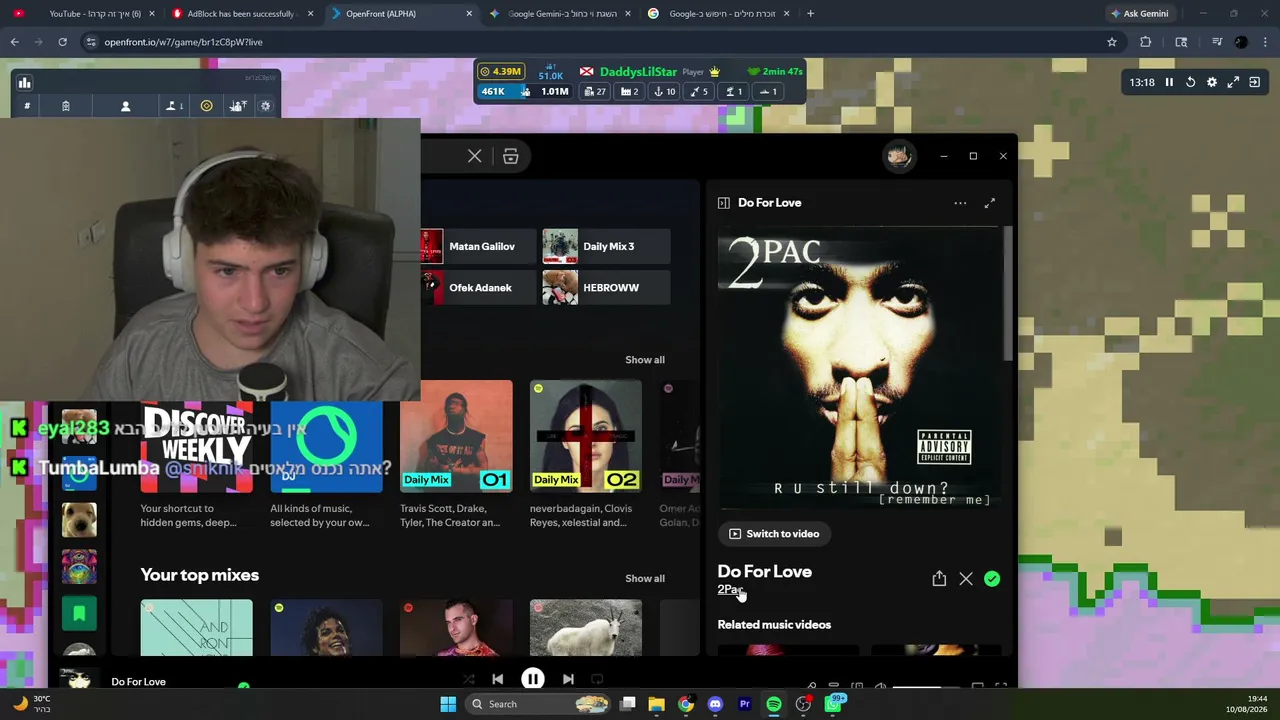1280x720 pixels.
Task: Open OpenFront game settings gear
Action: click(x=1212, y=82)
